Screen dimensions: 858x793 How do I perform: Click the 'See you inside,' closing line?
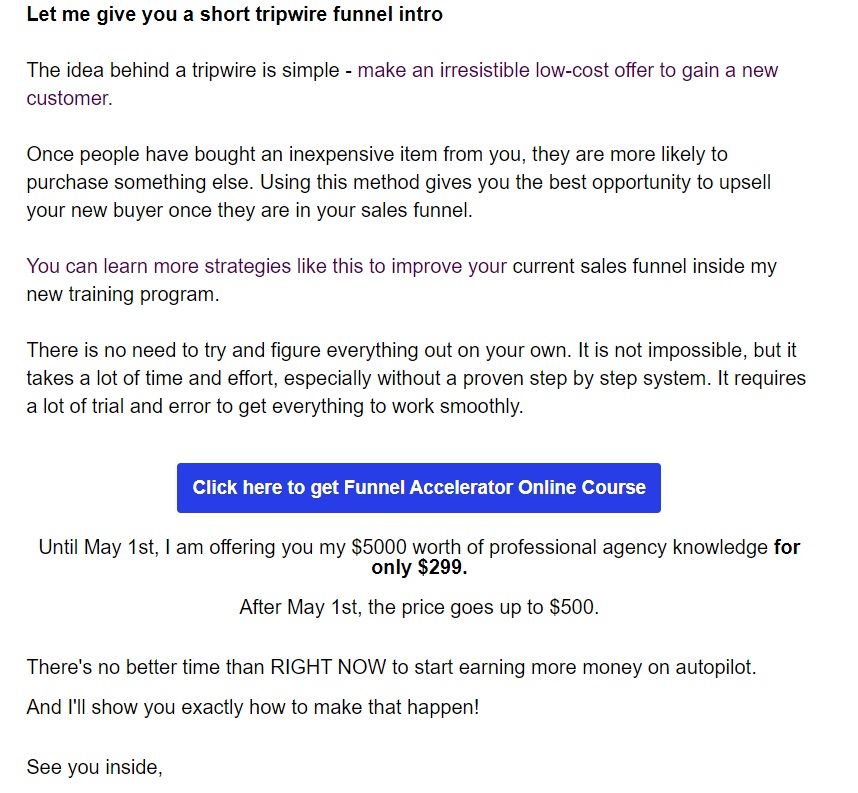[95, 767]
